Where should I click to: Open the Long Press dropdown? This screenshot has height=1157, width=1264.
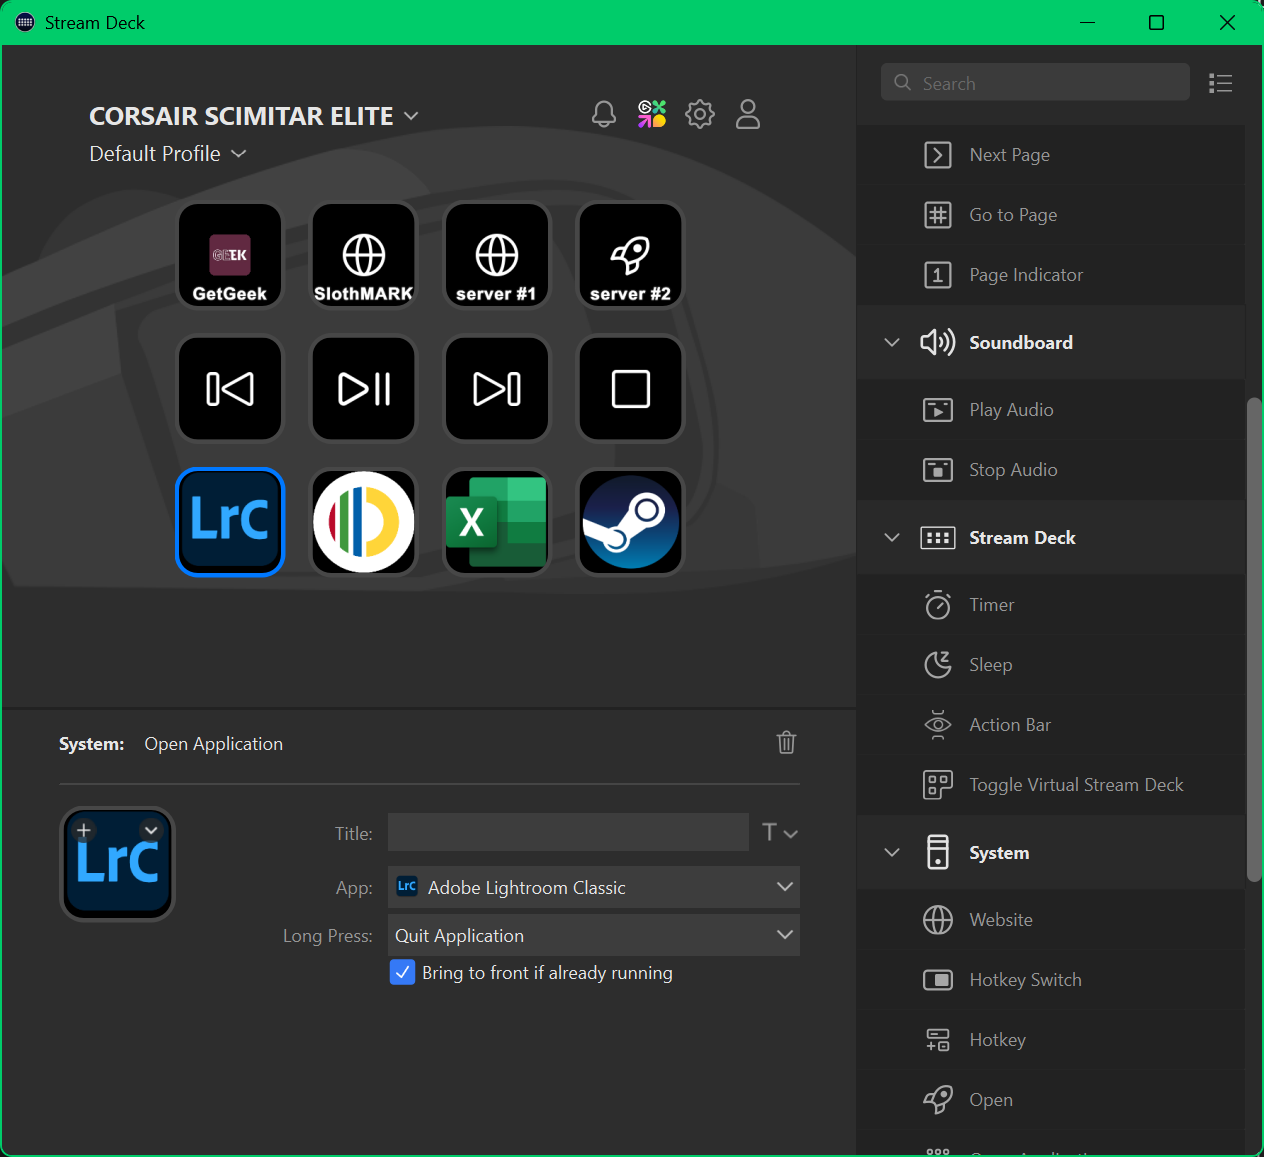[594, 935]
